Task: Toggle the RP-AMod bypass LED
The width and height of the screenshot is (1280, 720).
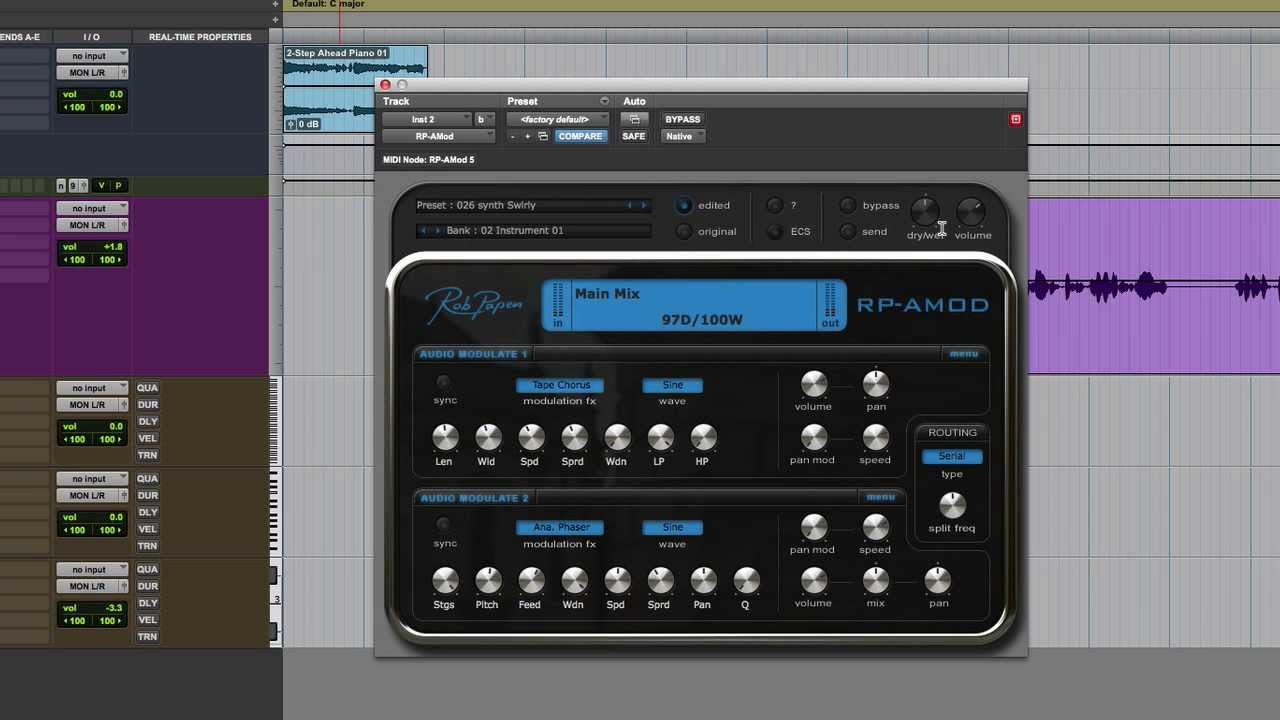Action: pos(848,205)
